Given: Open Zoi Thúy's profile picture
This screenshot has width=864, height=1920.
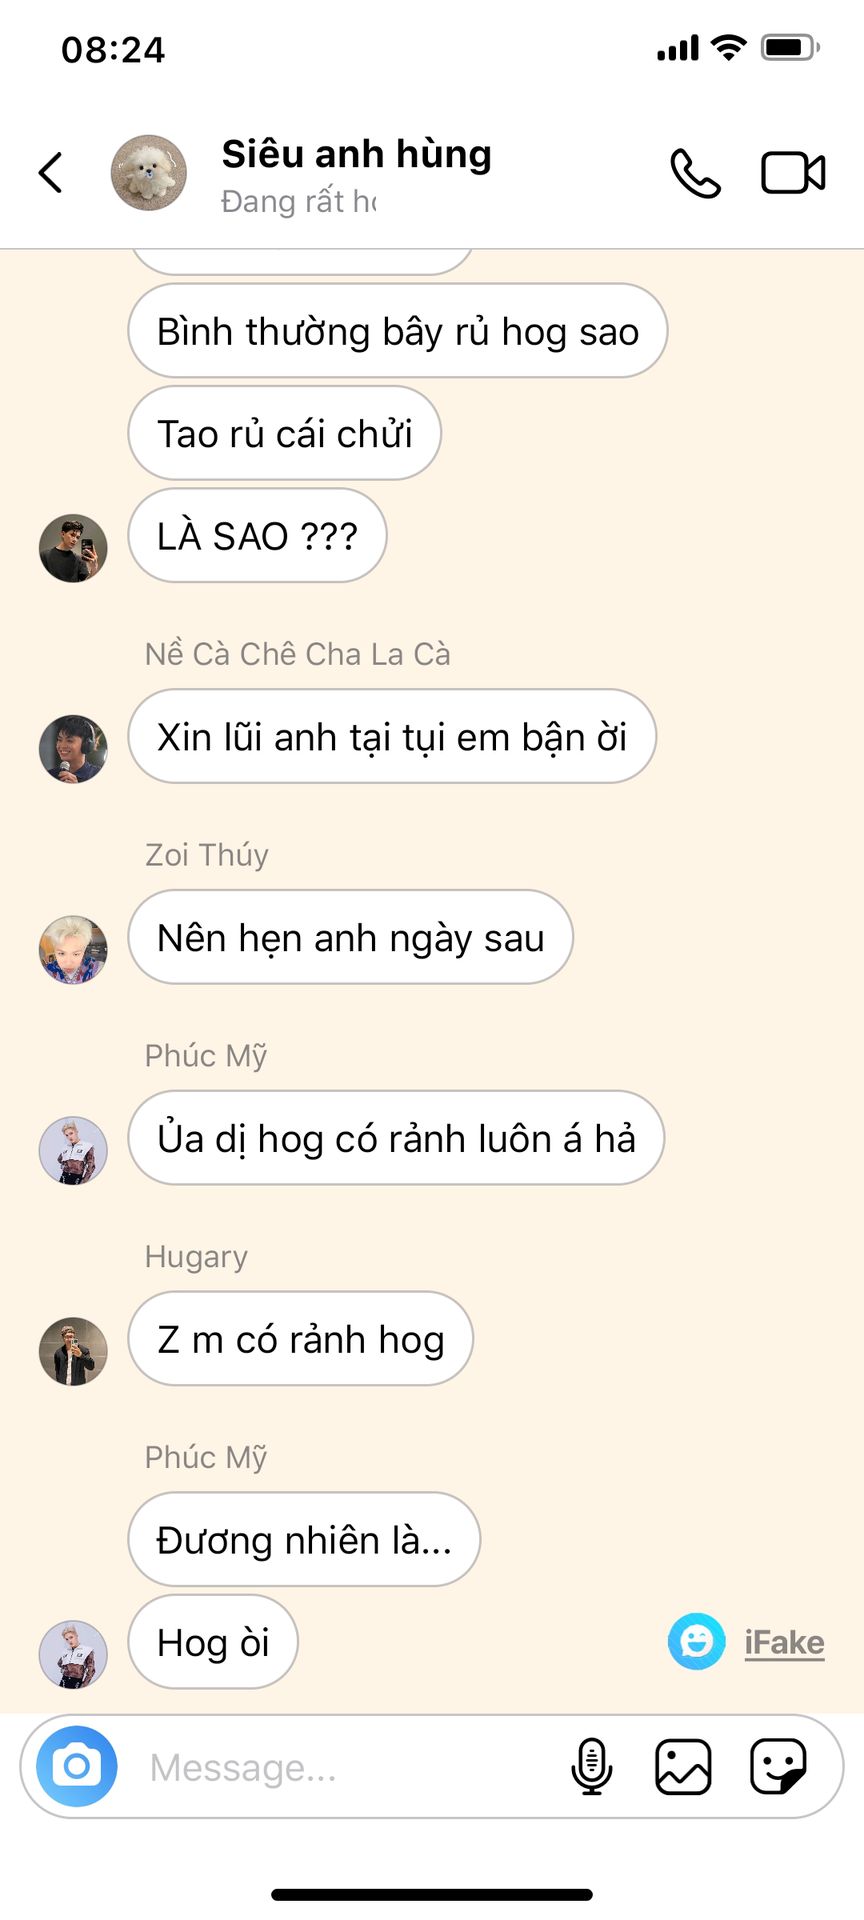Looking at the screenshot, I should click(73, 950).
